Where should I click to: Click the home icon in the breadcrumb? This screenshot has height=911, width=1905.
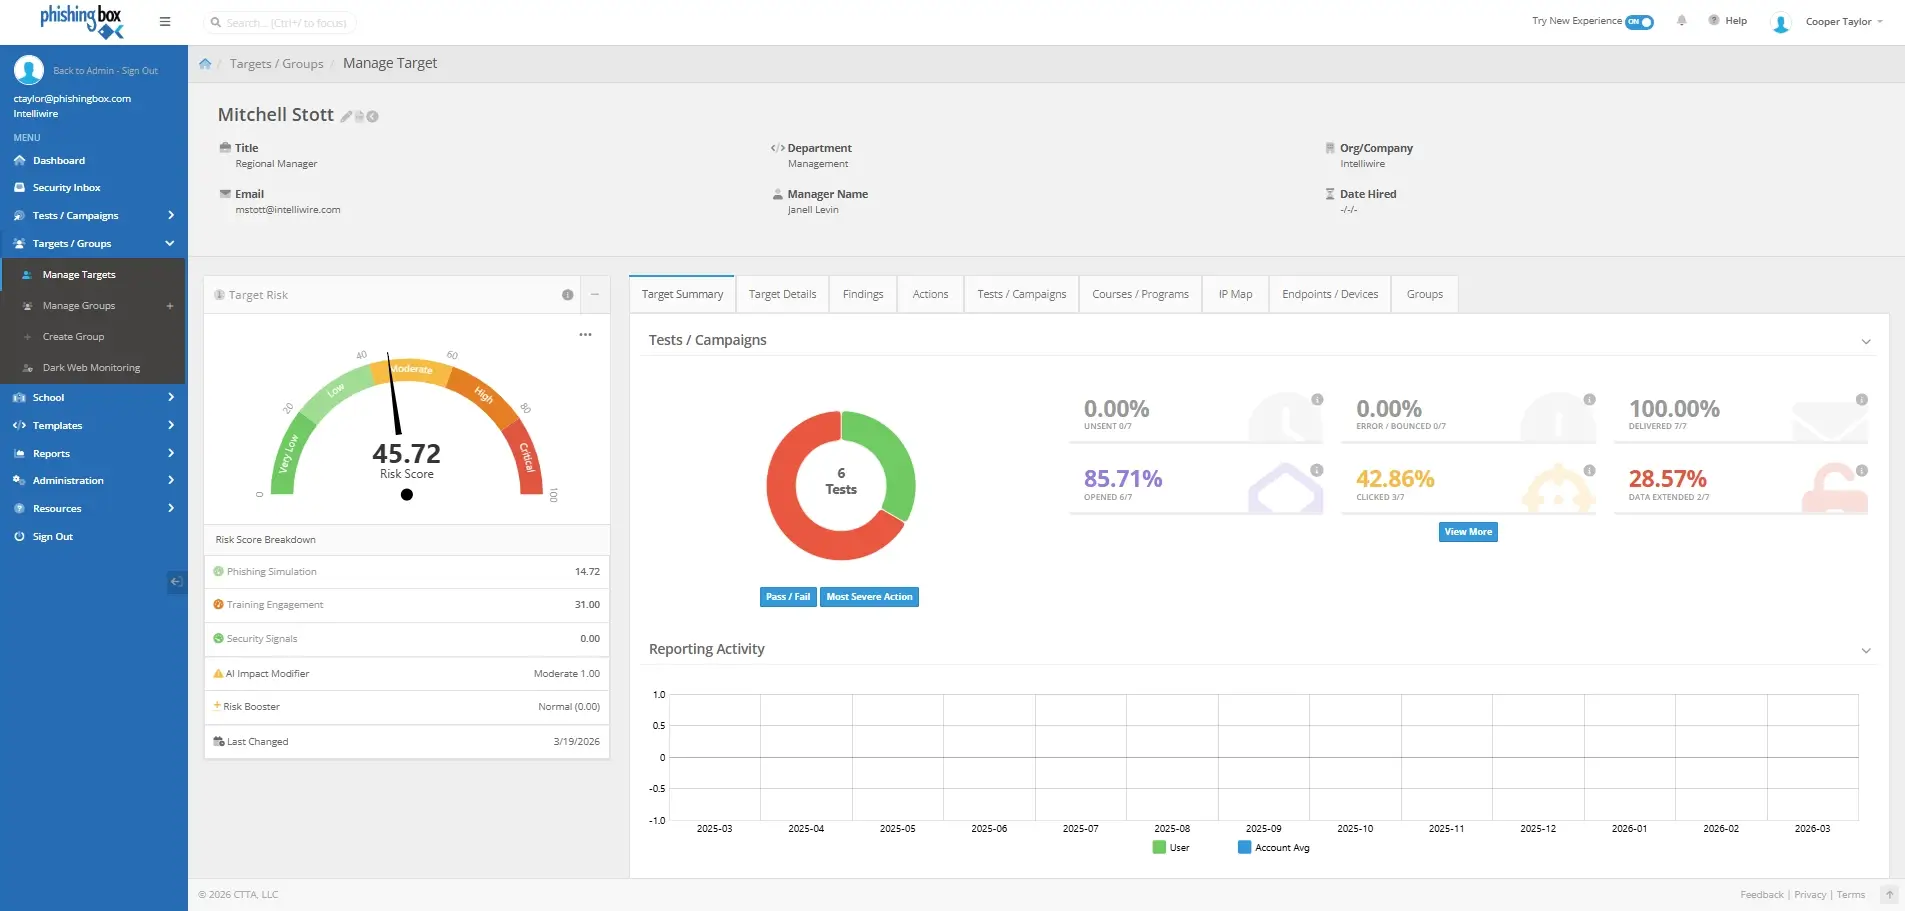point(205,64)
